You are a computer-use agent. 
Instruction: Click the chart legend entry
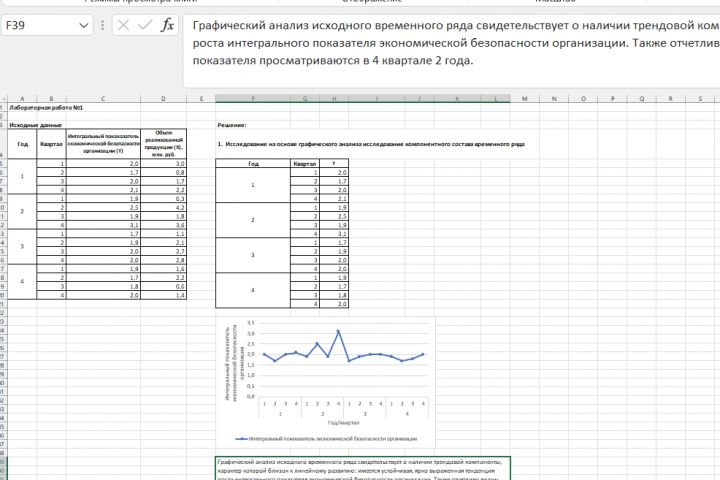[326, 439]
